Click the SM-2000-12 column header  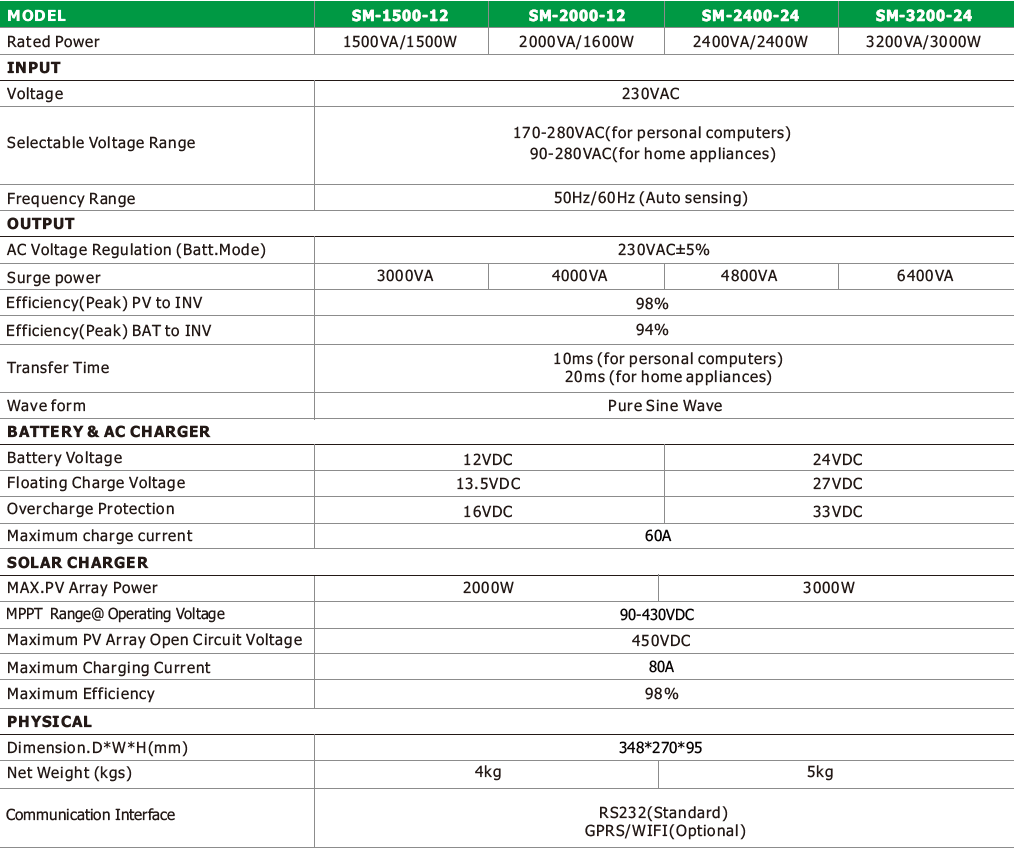[576, 15]
